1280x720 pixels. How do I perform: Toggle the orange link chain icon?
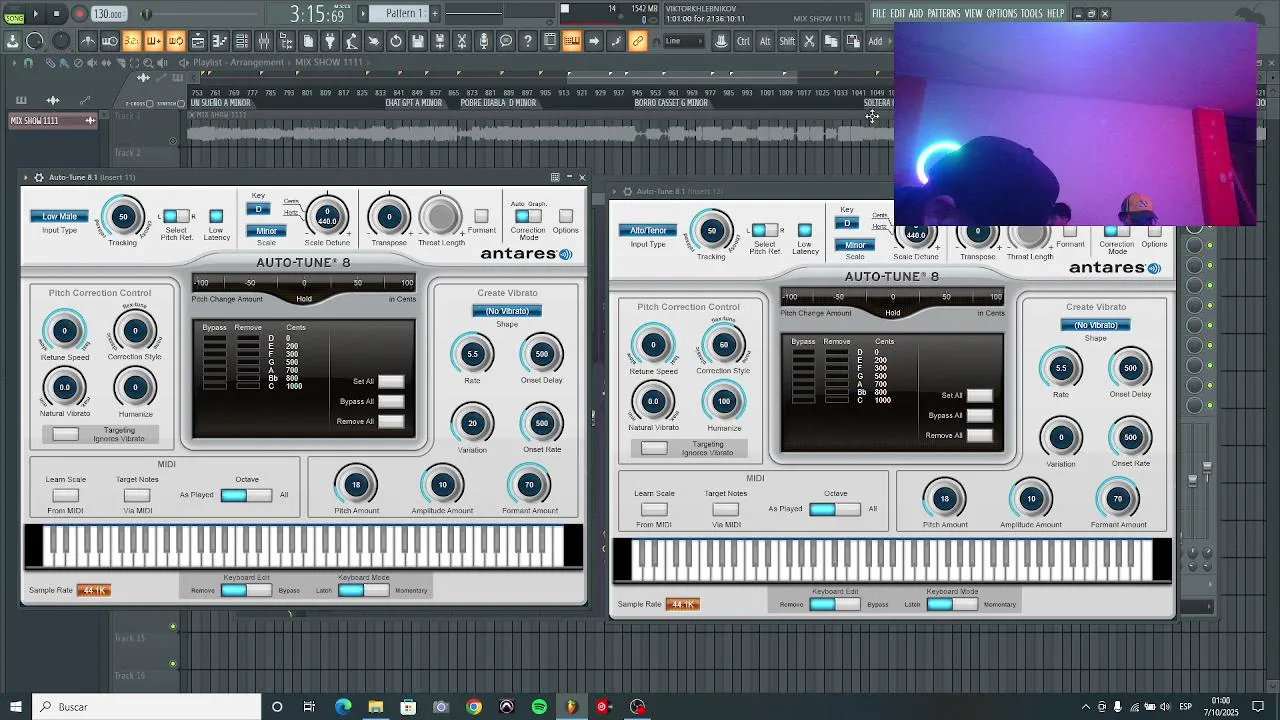pos(638,41)
